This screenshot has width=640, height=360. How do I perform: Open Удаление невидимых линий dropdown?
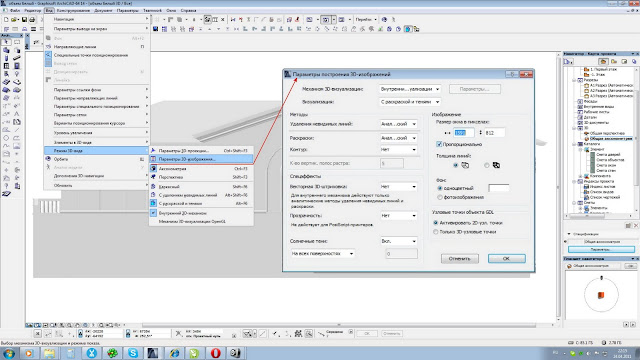click(x=398, y=124)
